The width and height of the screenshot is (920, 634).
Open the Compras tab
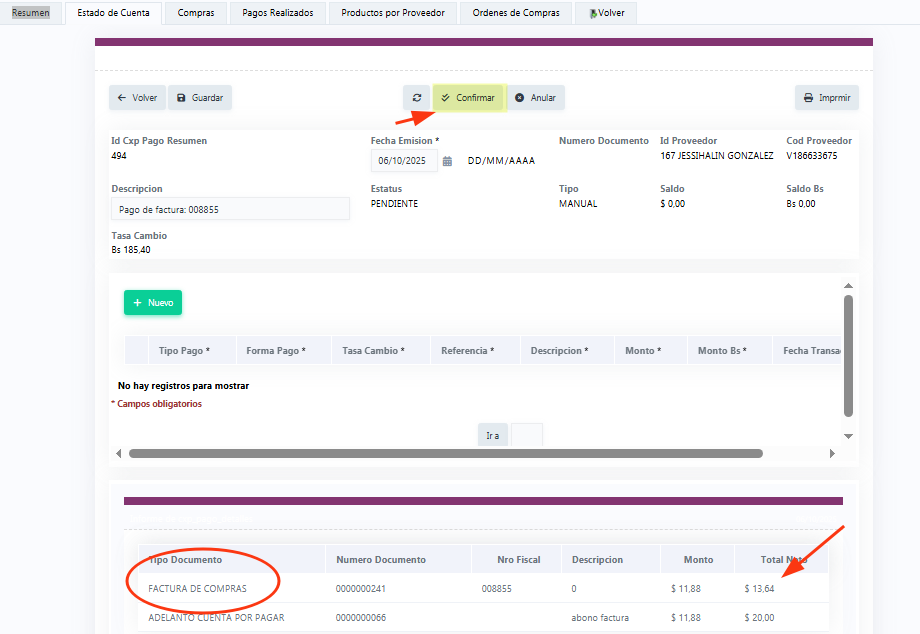196,13
